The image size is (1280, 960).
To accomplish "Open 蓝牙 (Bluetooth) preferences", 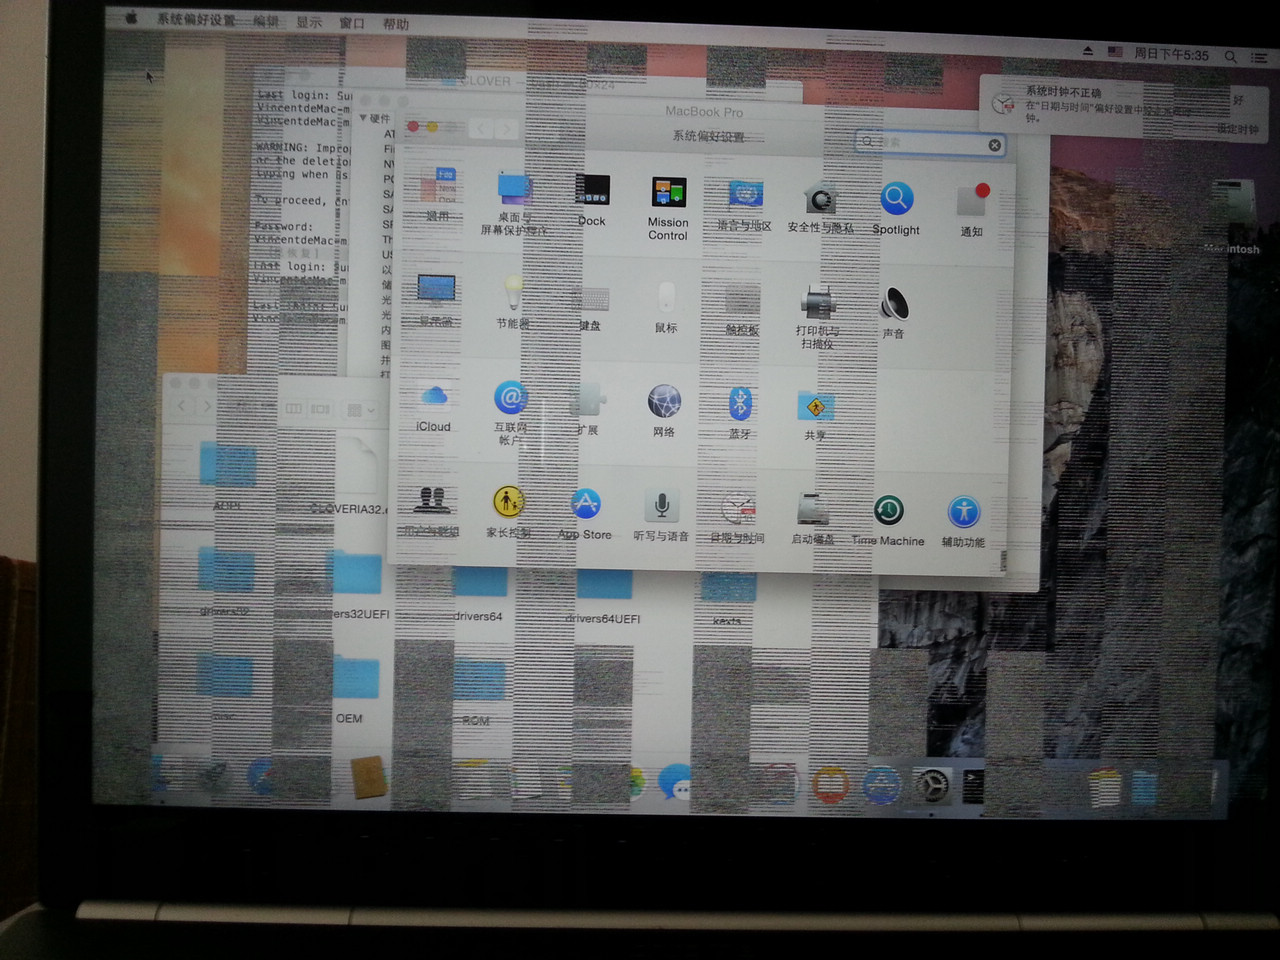I will point(740,413).
